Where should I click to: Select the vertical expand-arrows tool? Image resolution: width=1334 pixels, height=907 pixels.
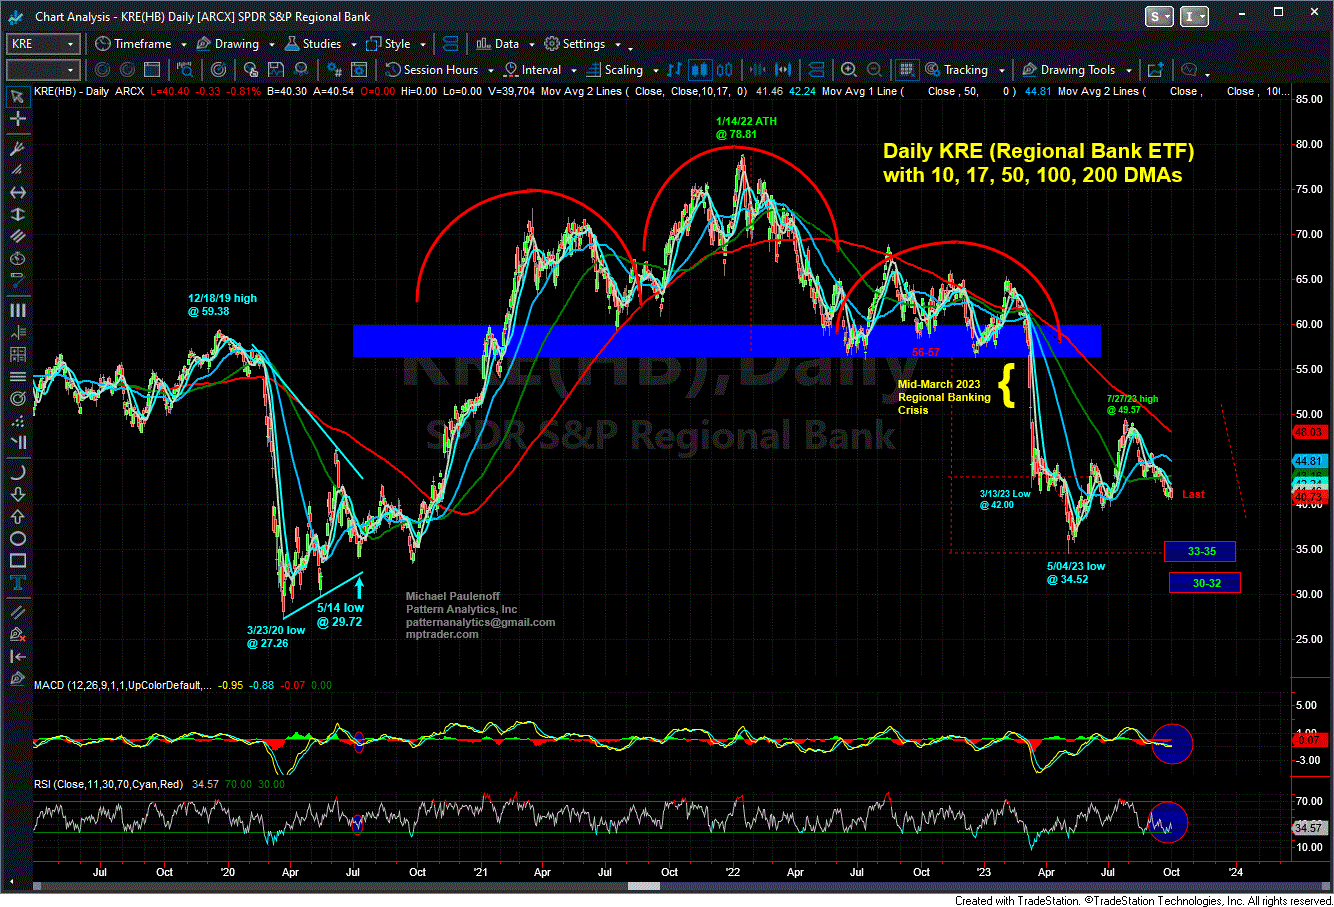(17, 214)
